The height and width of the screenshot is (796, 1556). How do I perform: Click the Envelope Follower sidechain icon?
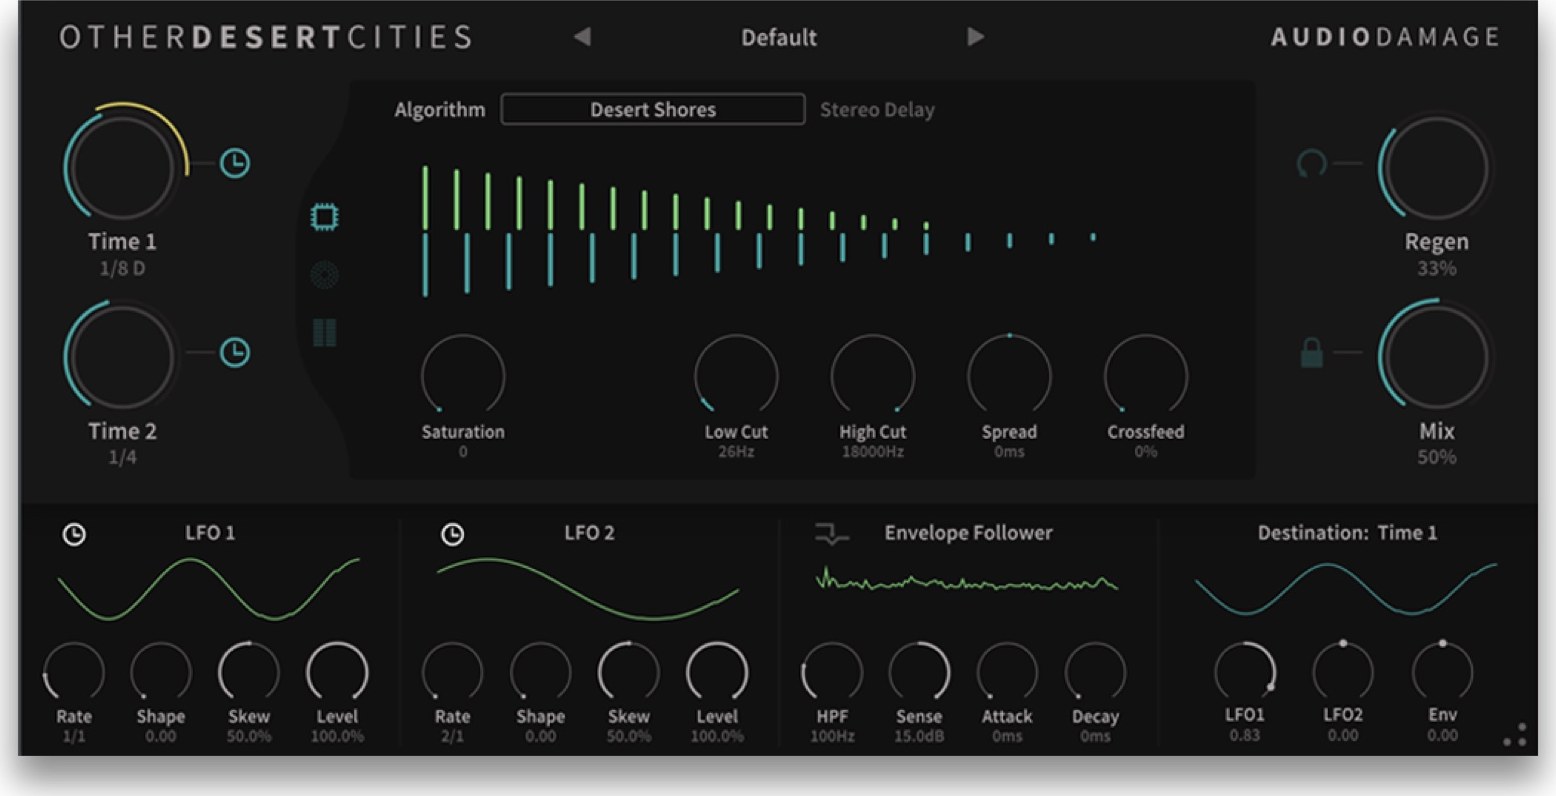831,535
